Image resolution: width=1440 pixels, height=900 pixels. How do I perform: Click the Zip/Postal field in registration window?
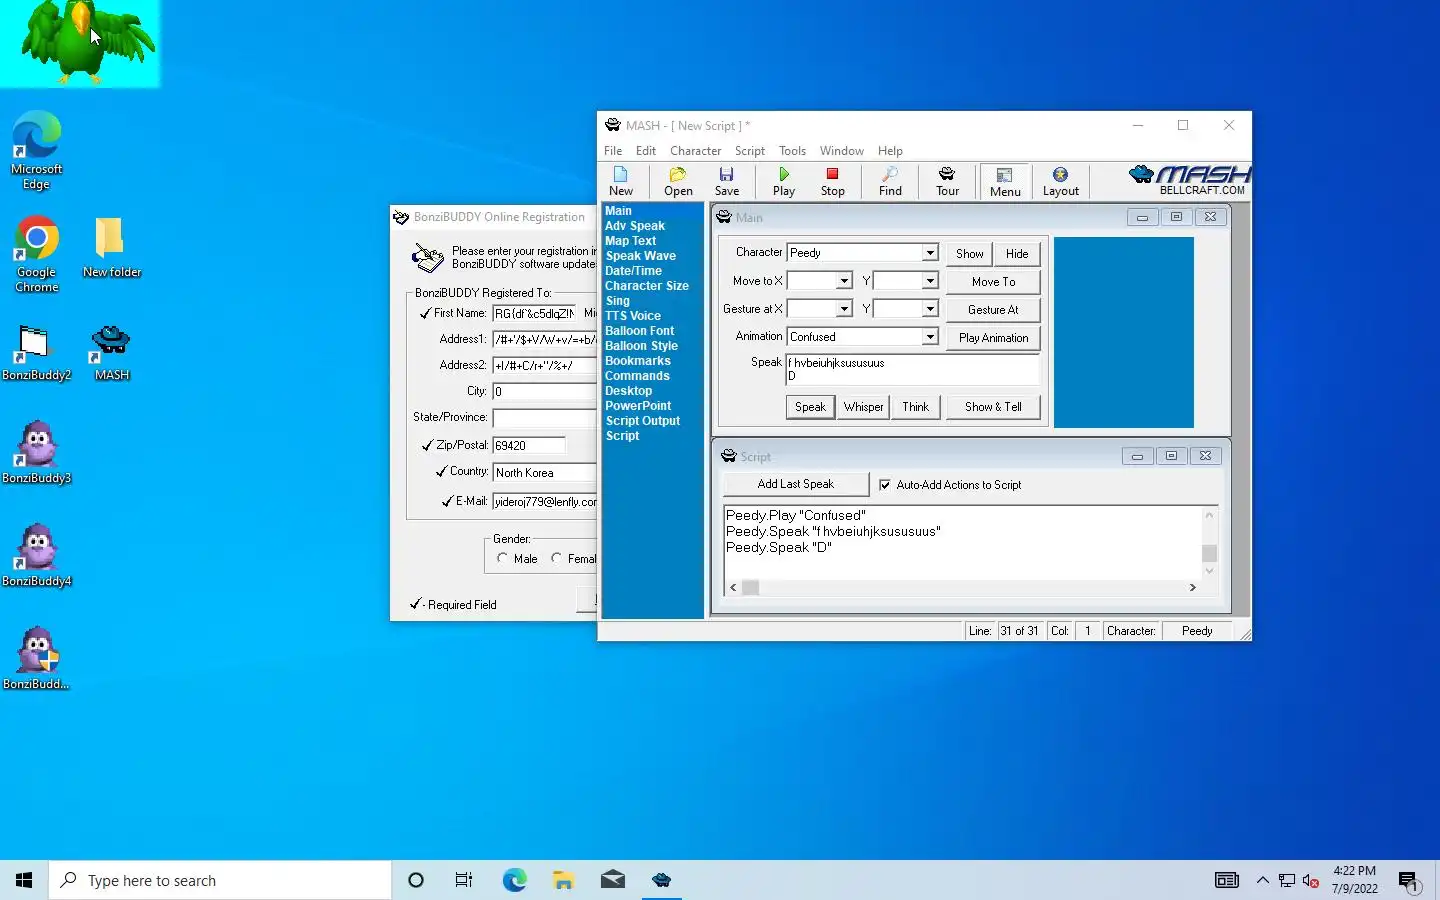point(528,446)
